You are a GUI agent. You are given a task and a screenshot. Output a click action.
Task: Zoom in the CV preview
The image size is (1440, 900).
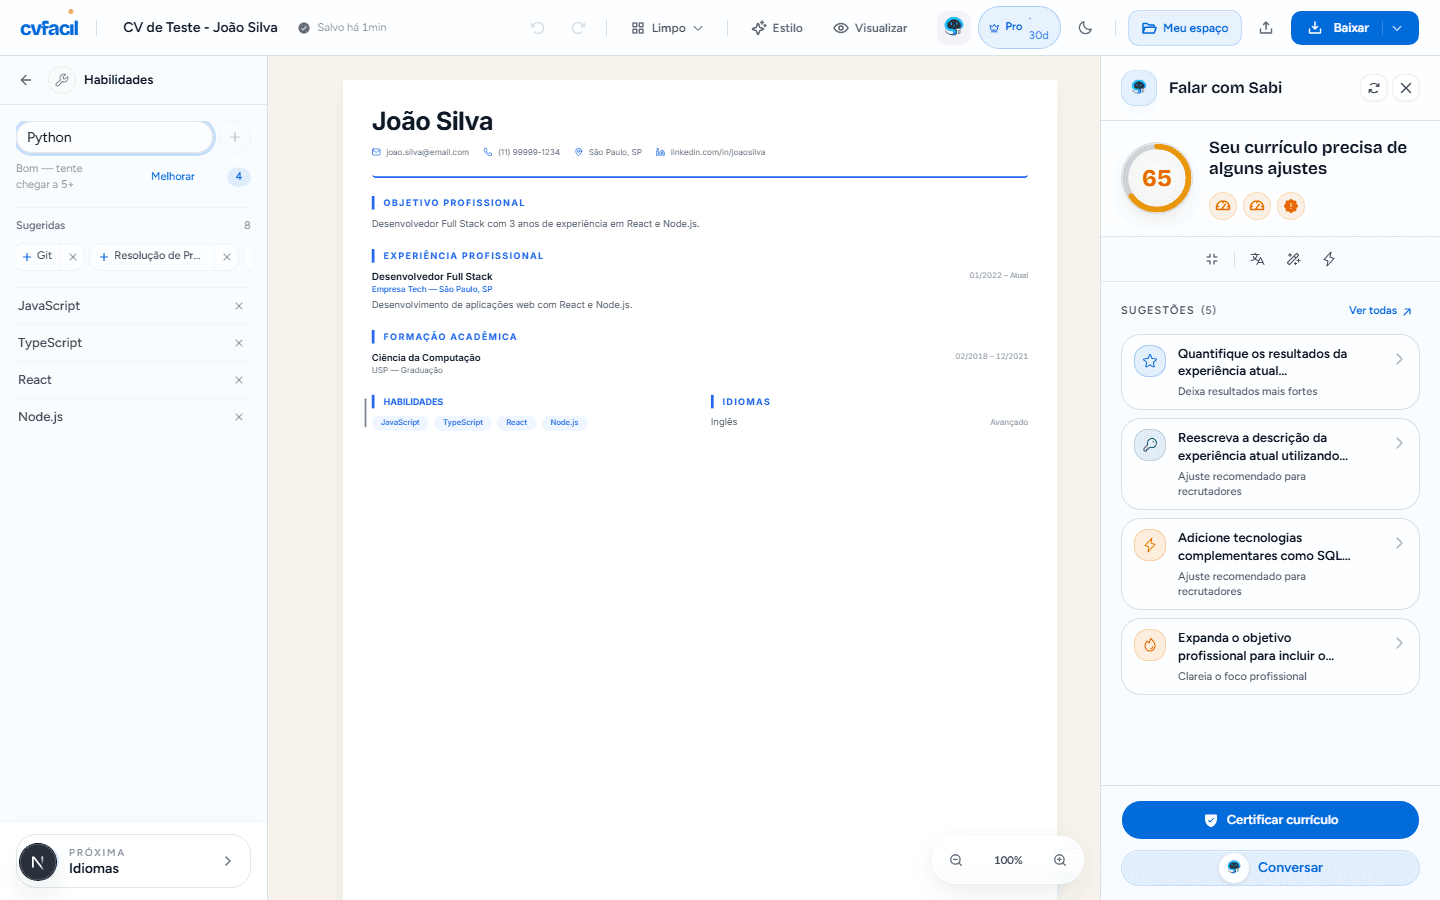1060,860
